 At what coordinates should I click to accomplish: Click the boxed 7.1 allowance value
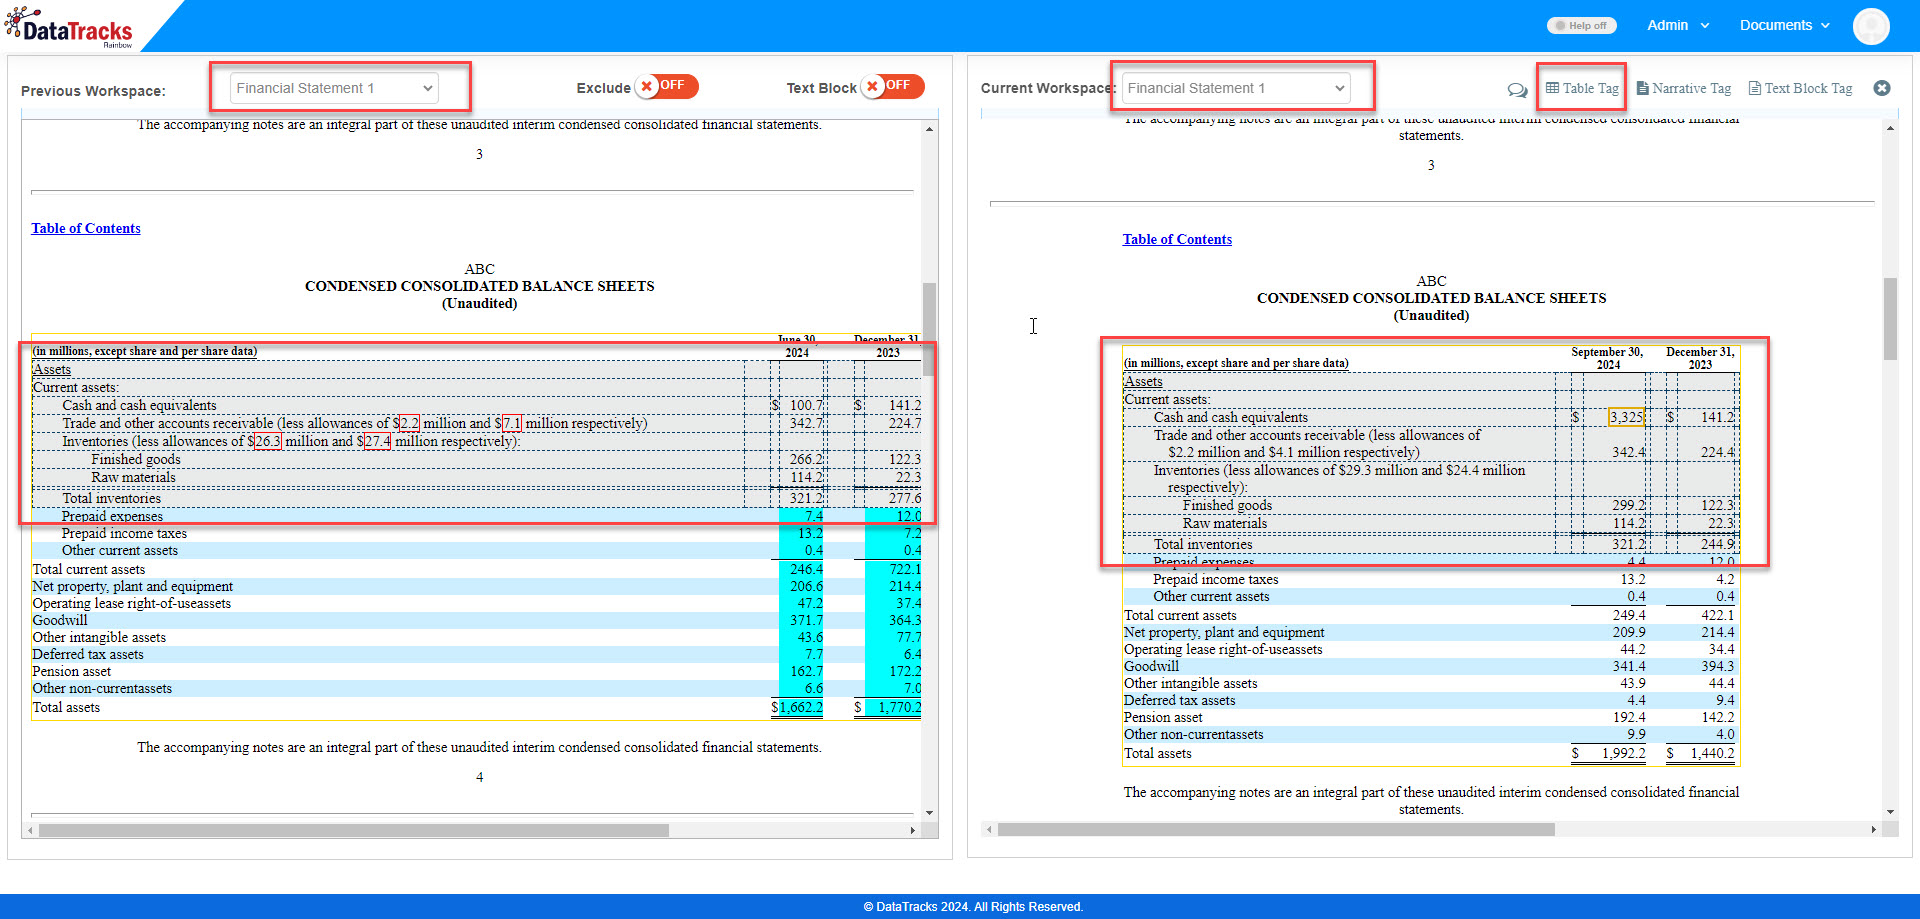click(x=511, y=423)
